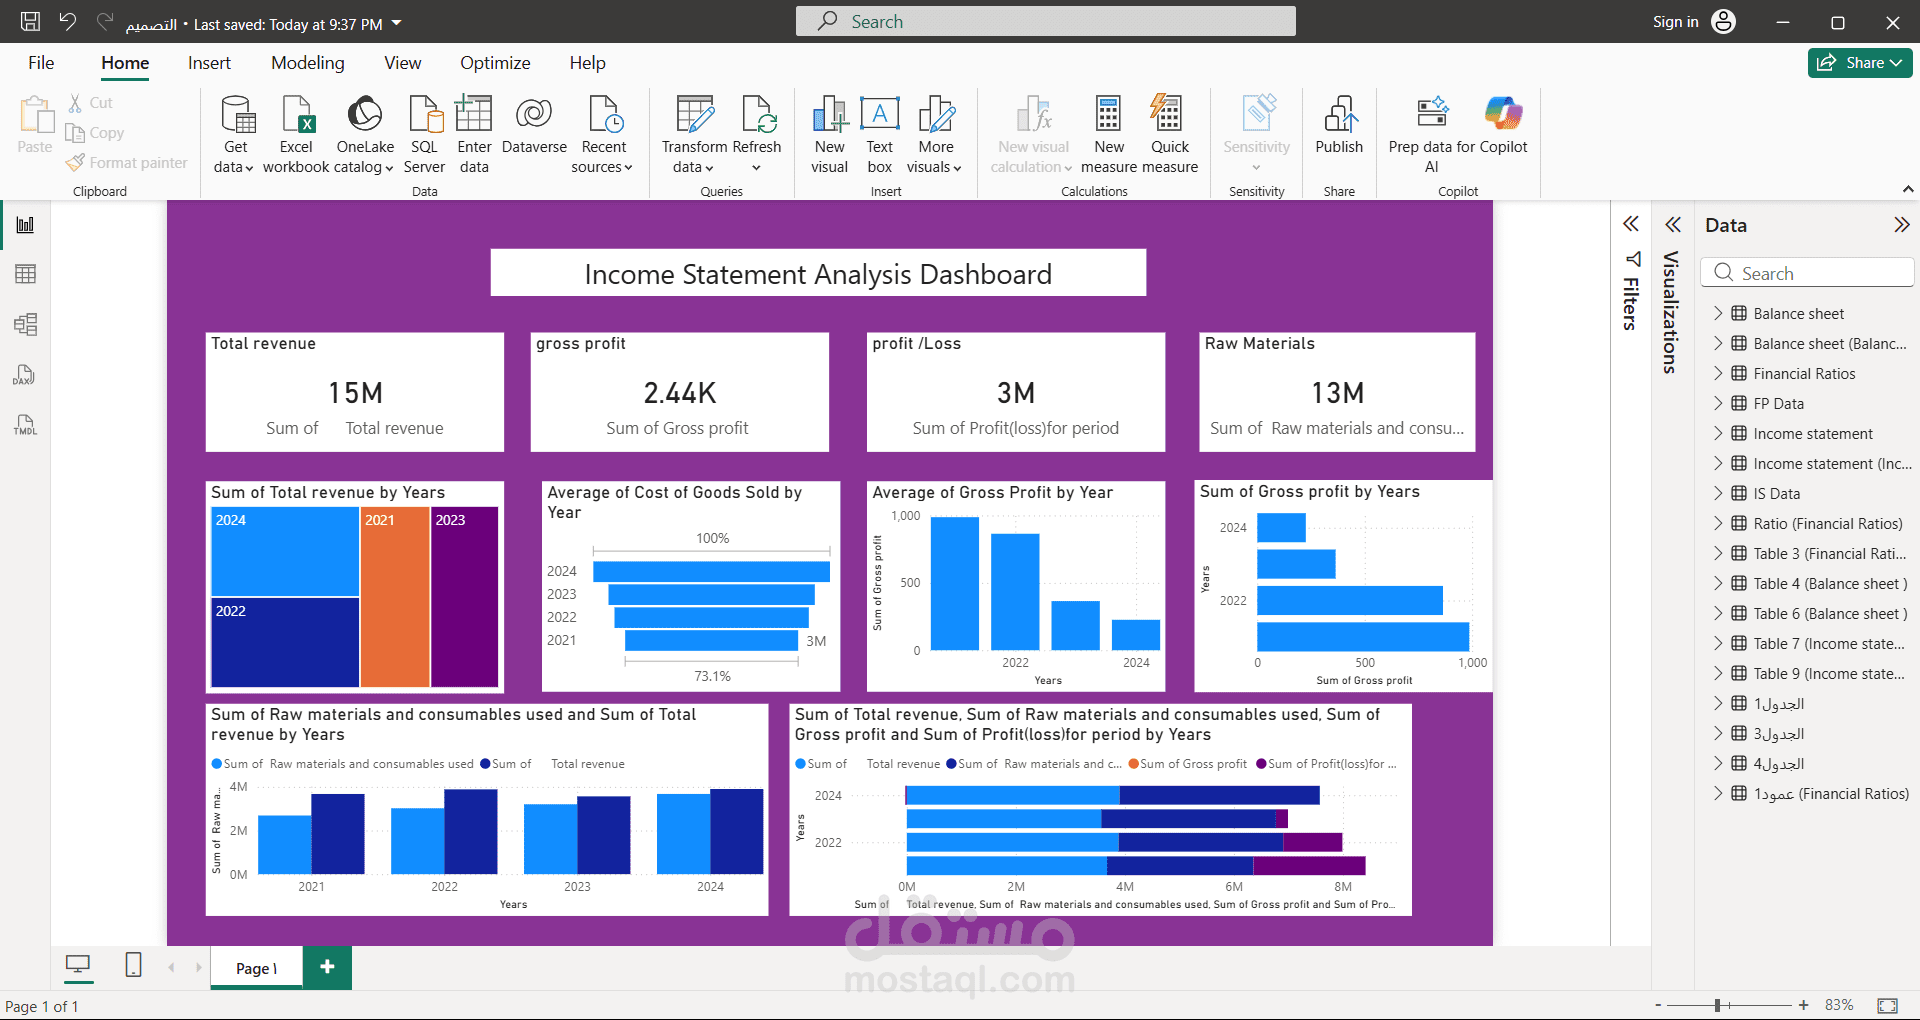1920x1020 pixels.
Task: Switch to the Modeling tab
Action: 308,63
